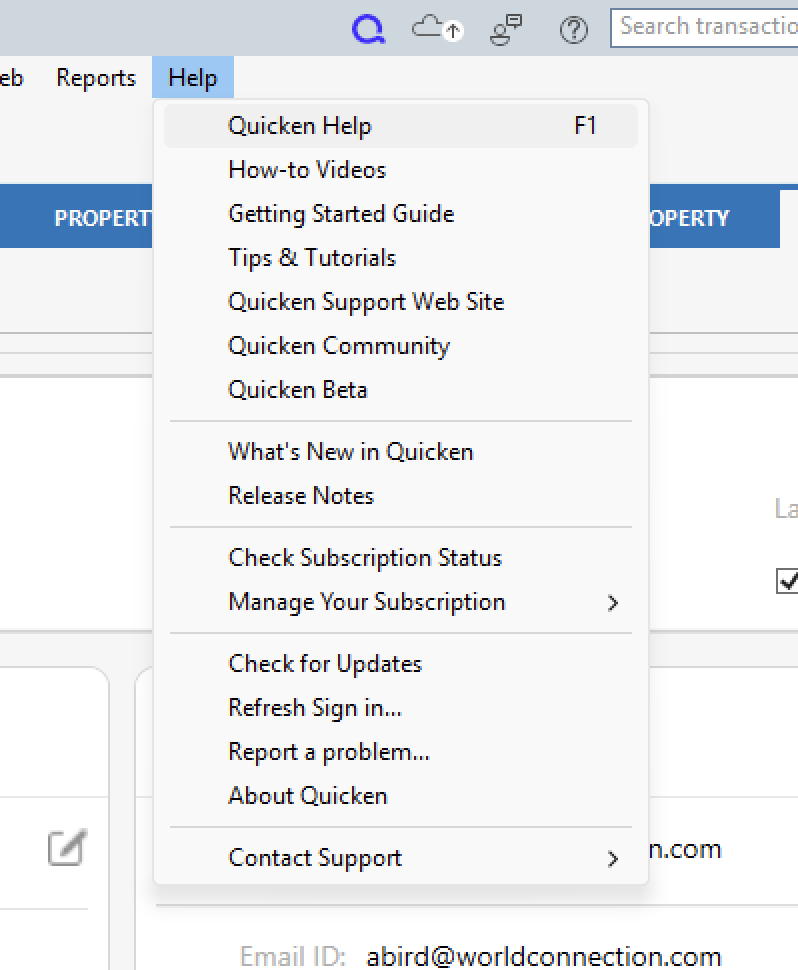The height and width of the screenshot is (970, 798).
Task: Select Quicken Help from the menu
Action: pyautogui.click(x=301, y=125)
